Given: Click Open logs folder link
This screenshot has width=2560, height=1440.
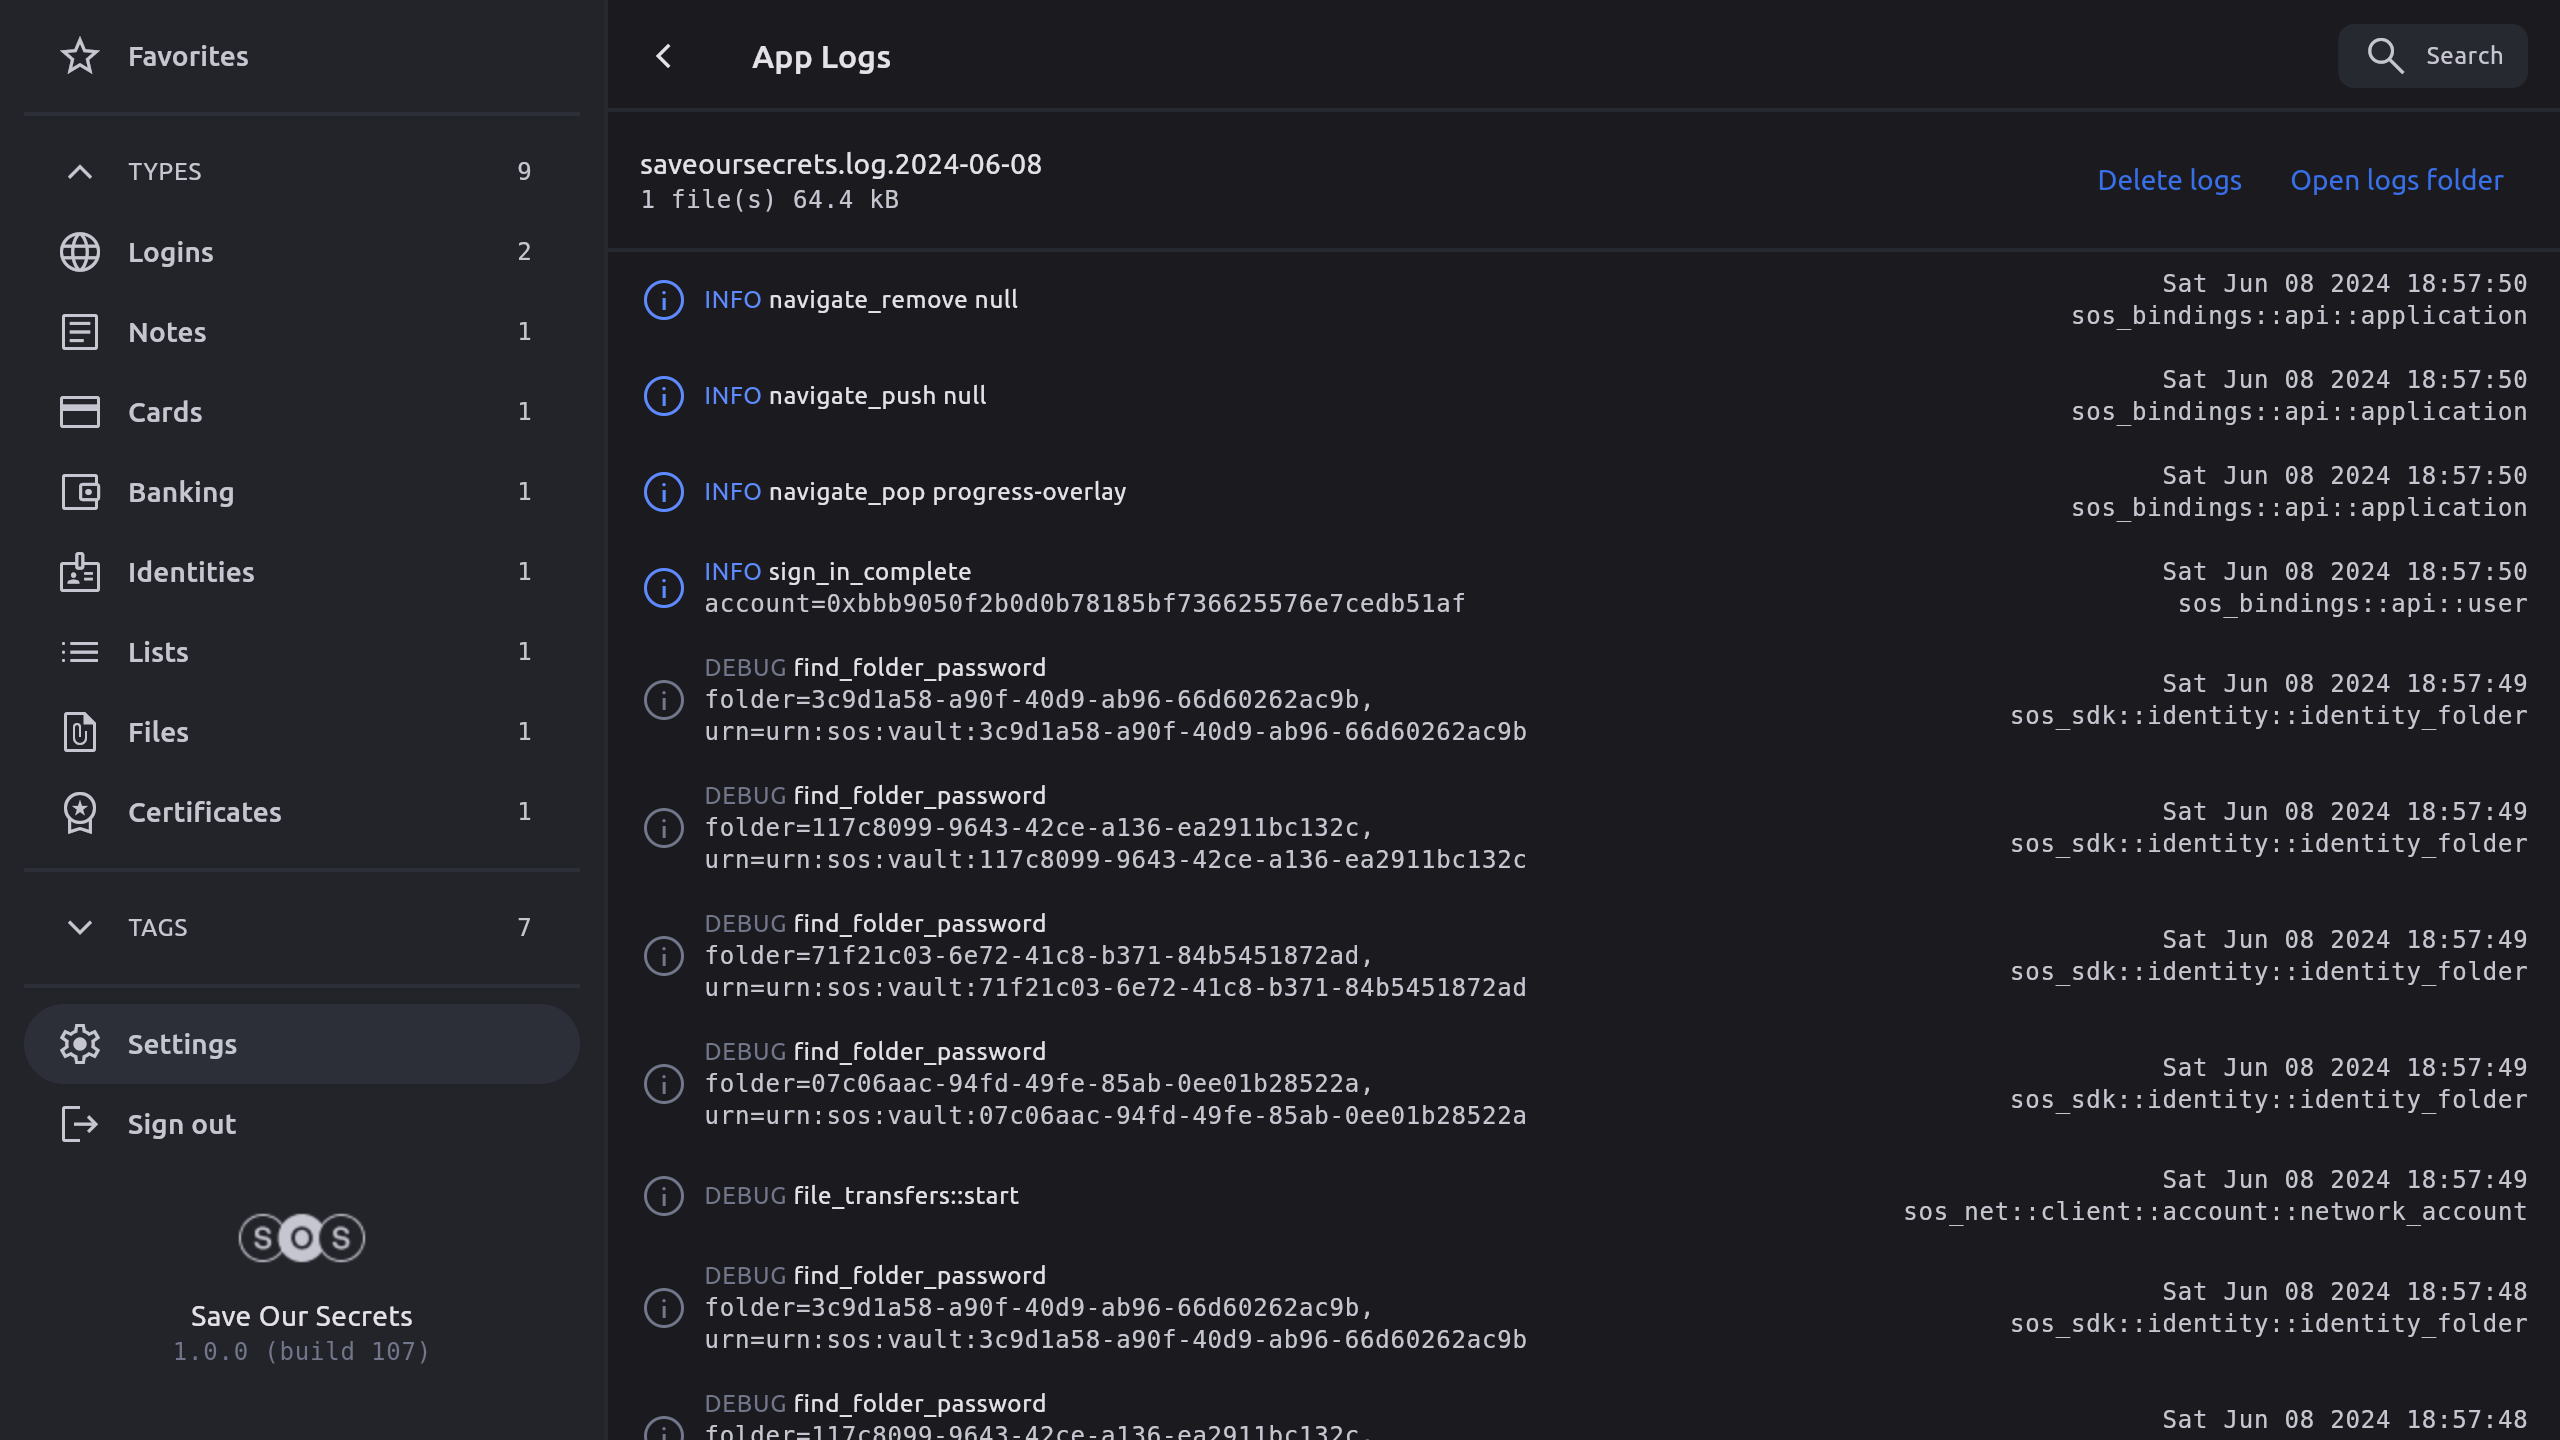Looking at the screenshot, I should (x=2396, y=180).
